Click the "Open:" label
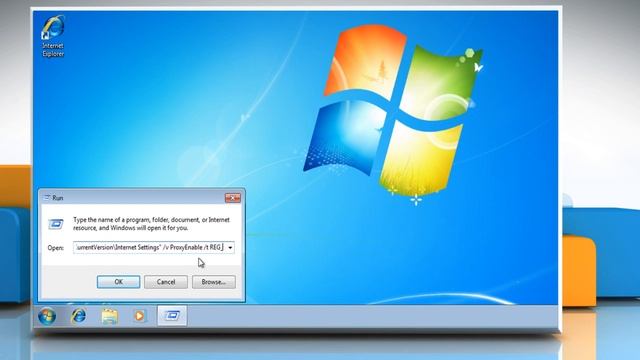This screenshot has height=360, width=640. (56, 248)
